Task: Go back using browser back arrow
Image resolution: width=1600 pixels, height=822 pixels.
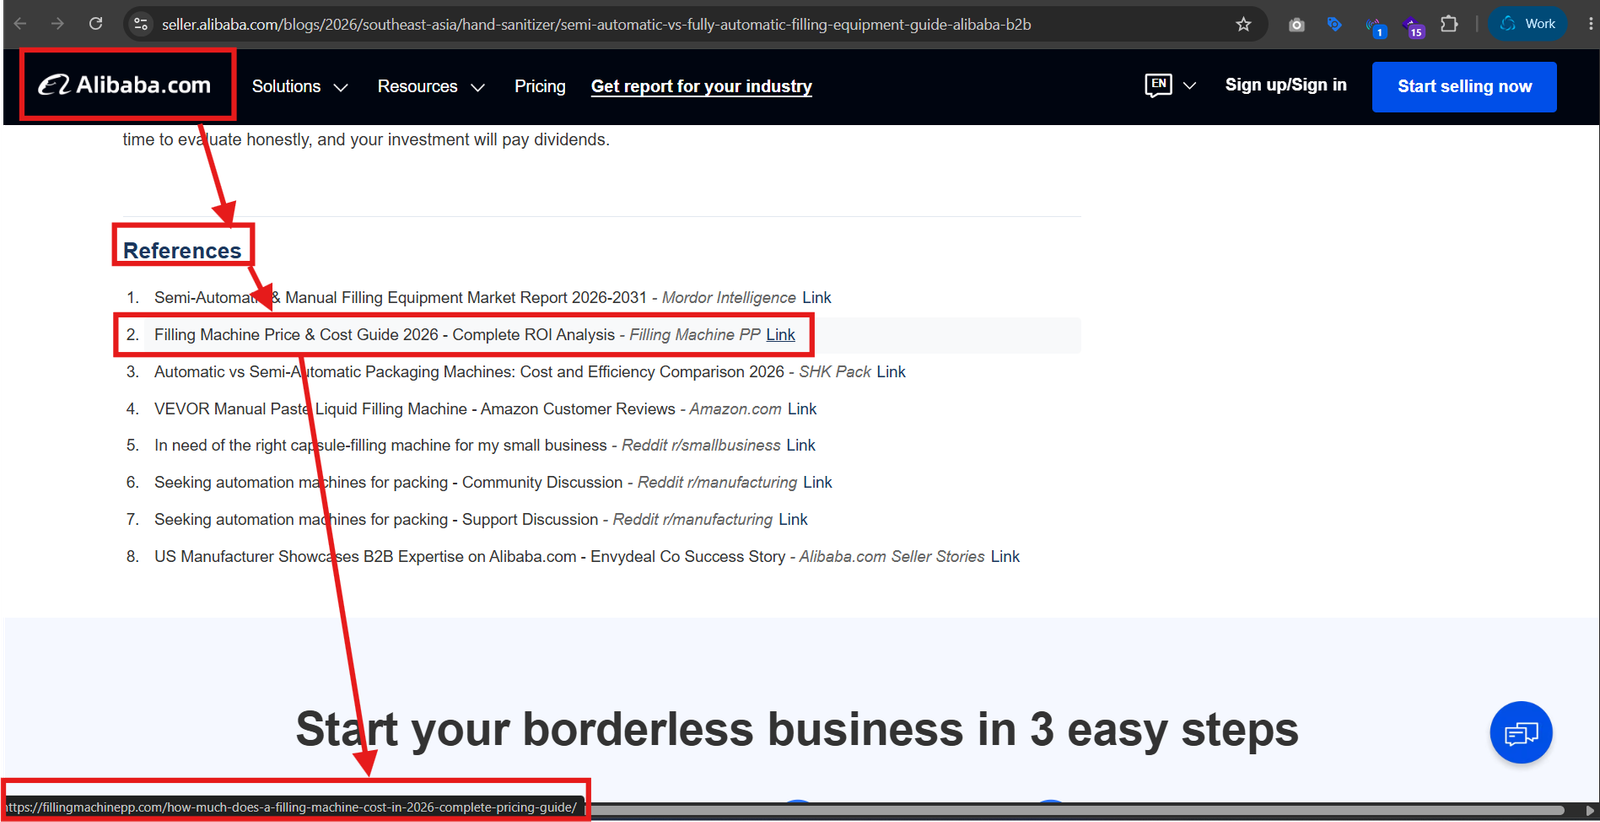Action: tap(20, 23)
